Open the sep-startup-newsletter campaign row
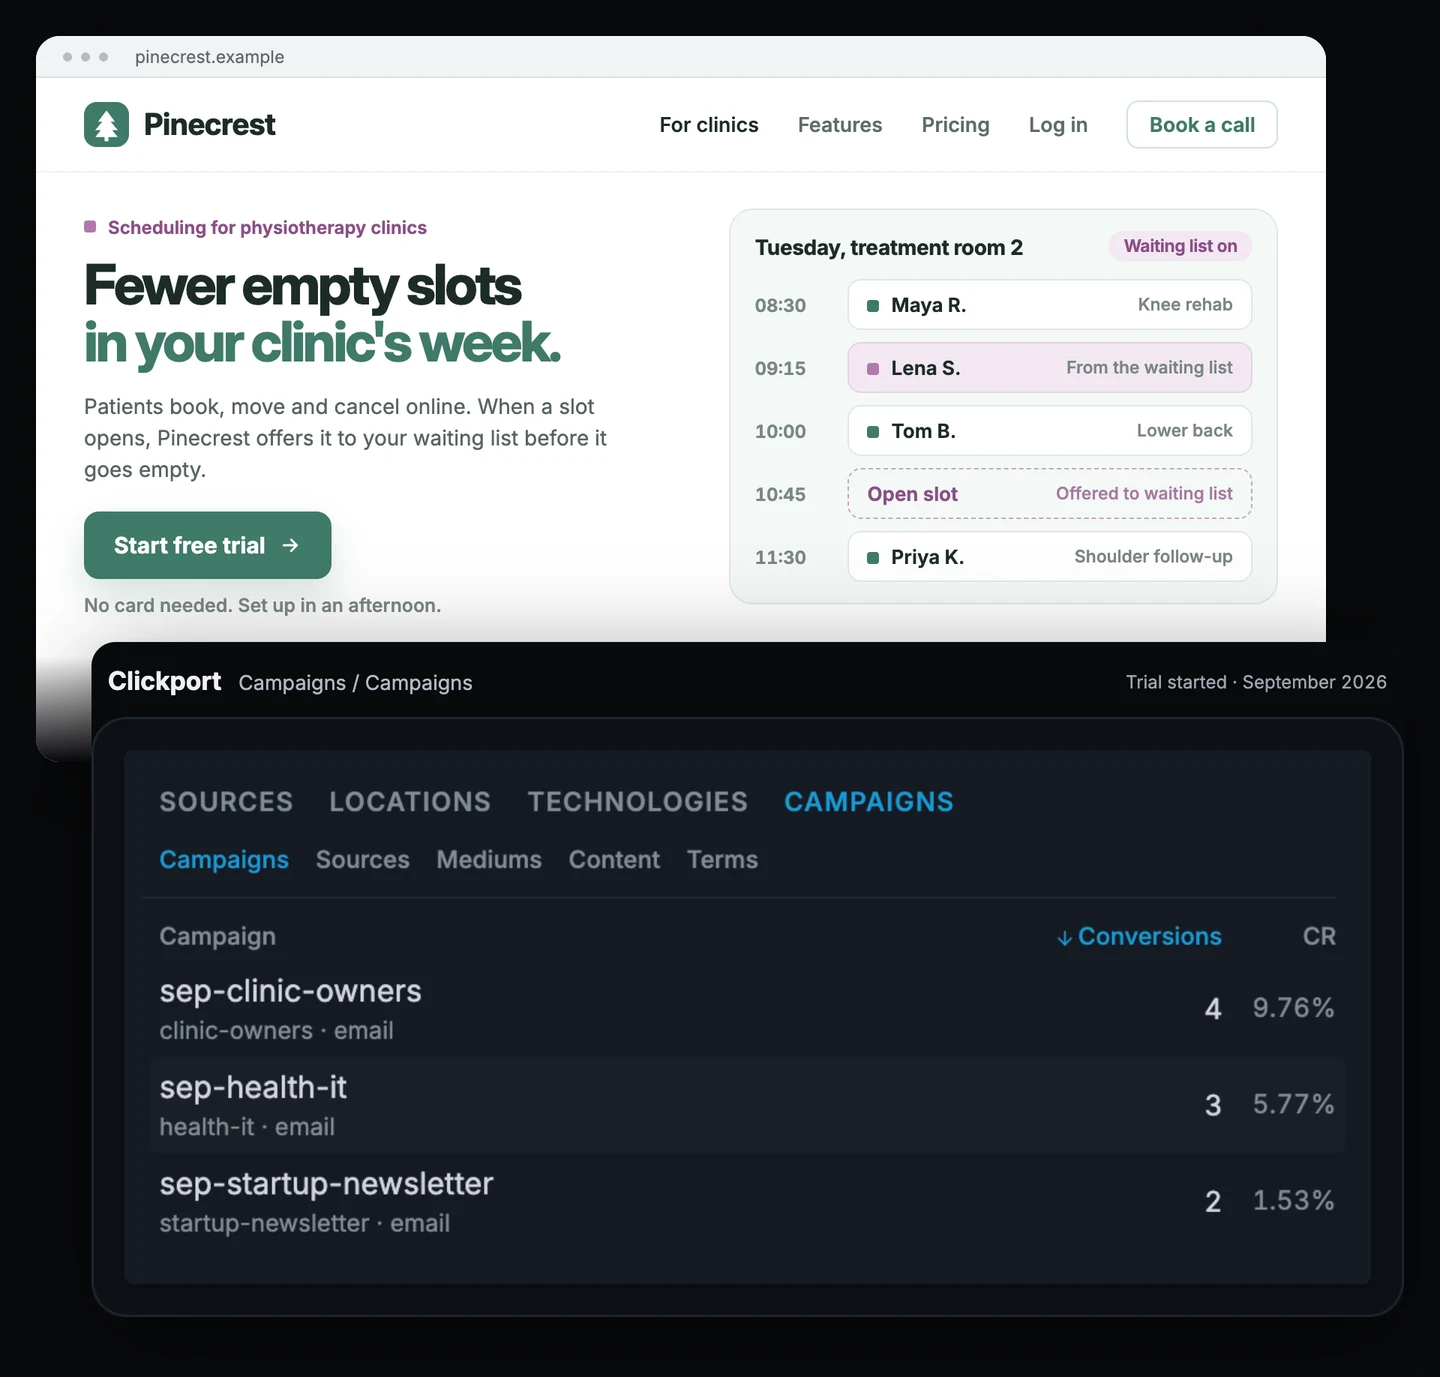This screenshot has height=1377, width=1440. (x=747, y=1200)
